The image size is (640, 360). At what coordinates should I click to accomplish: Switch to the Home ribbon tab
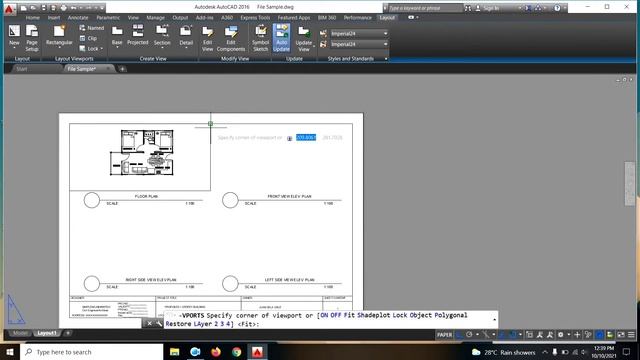33,18
